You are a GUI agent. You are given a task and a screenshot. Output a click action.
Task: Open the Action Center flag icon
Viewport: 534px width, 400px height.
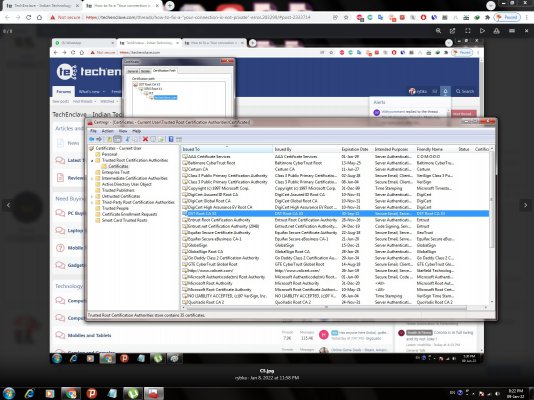tap(481, 393)
